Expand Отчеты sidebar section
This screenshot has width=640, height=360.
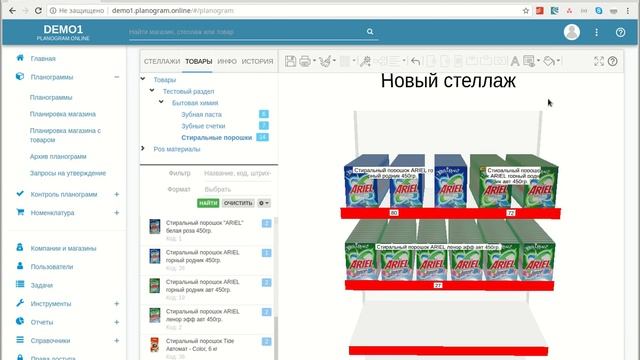pos(116,322)
